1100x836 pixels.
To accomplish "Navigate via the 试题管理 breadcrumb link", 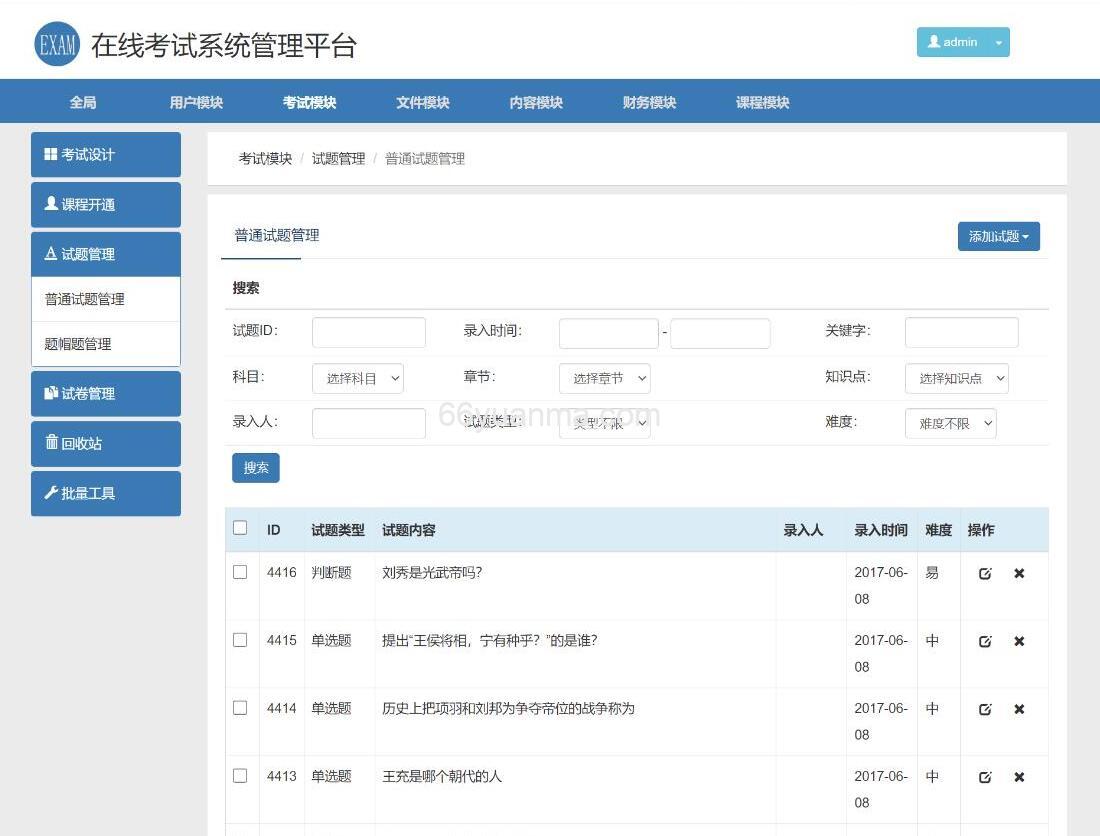I will coord(339,158).
